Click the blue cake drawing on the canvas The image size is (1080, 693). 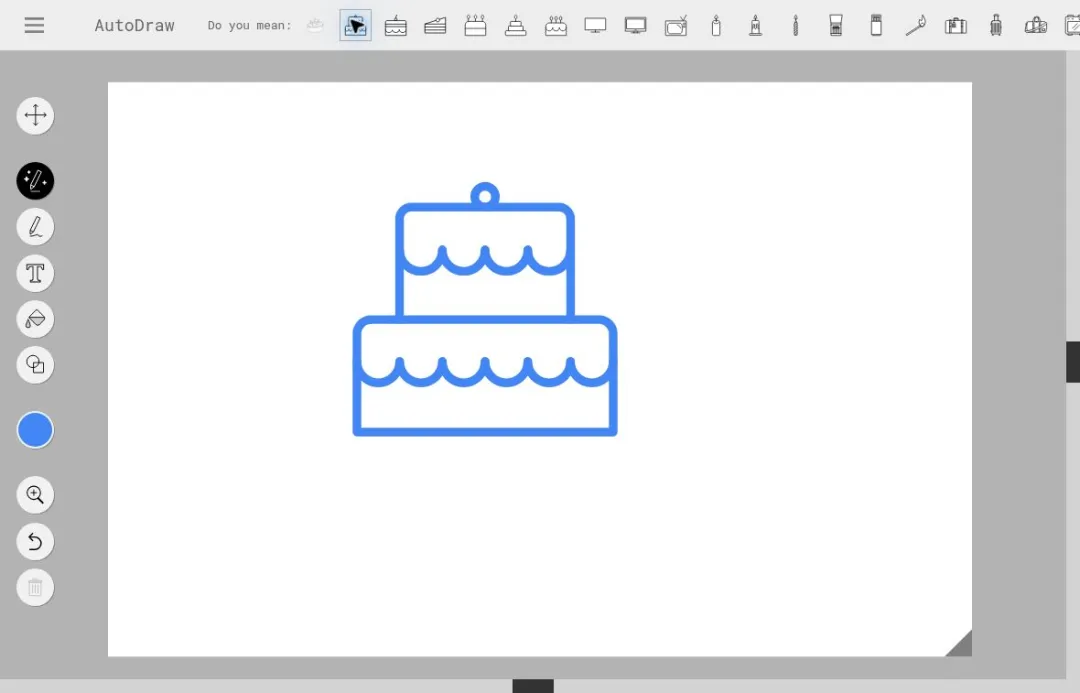point(485,309)
